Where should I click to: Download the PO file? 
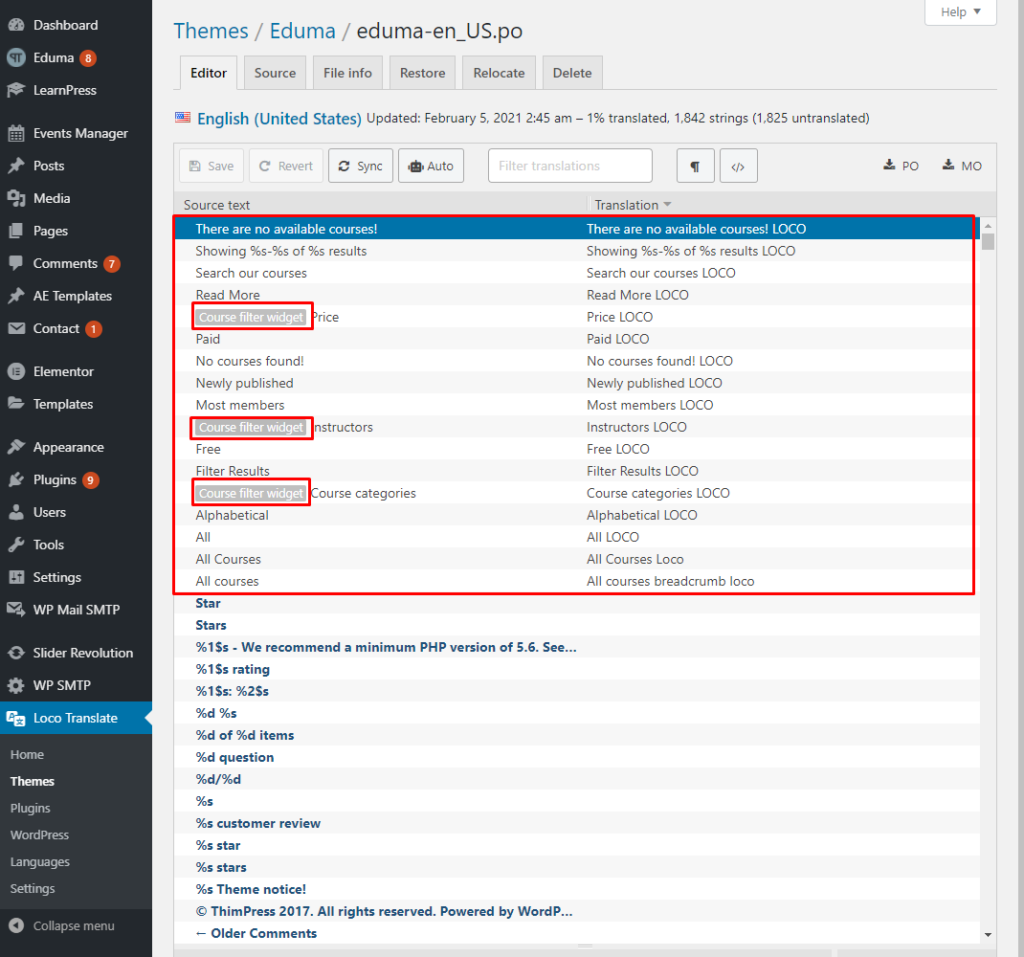(x=900, y=165)
